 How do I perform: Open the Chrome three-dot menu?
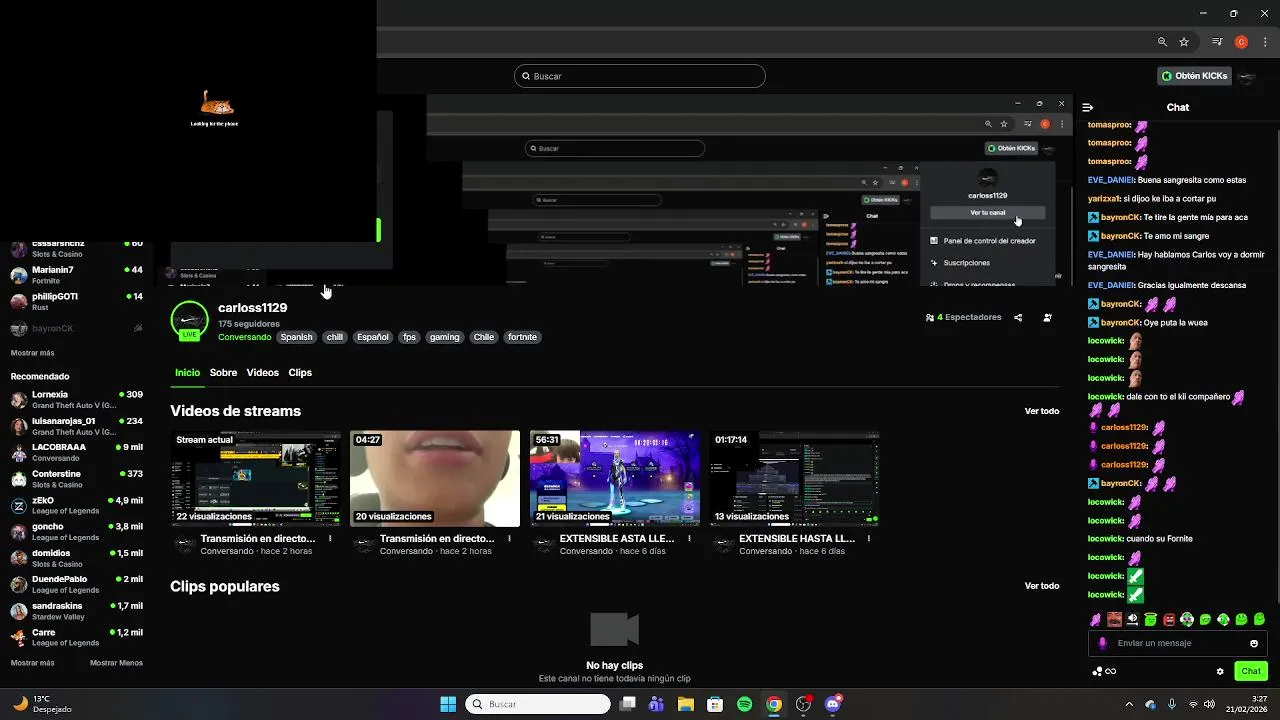(x=1264, y=42)
